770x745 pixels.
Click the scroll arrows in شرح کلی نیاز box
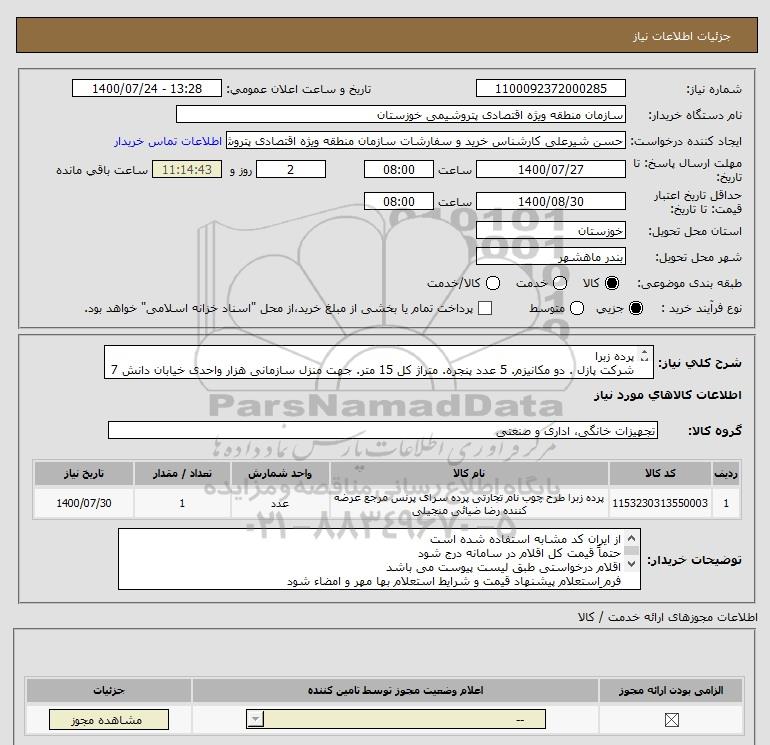644,356
